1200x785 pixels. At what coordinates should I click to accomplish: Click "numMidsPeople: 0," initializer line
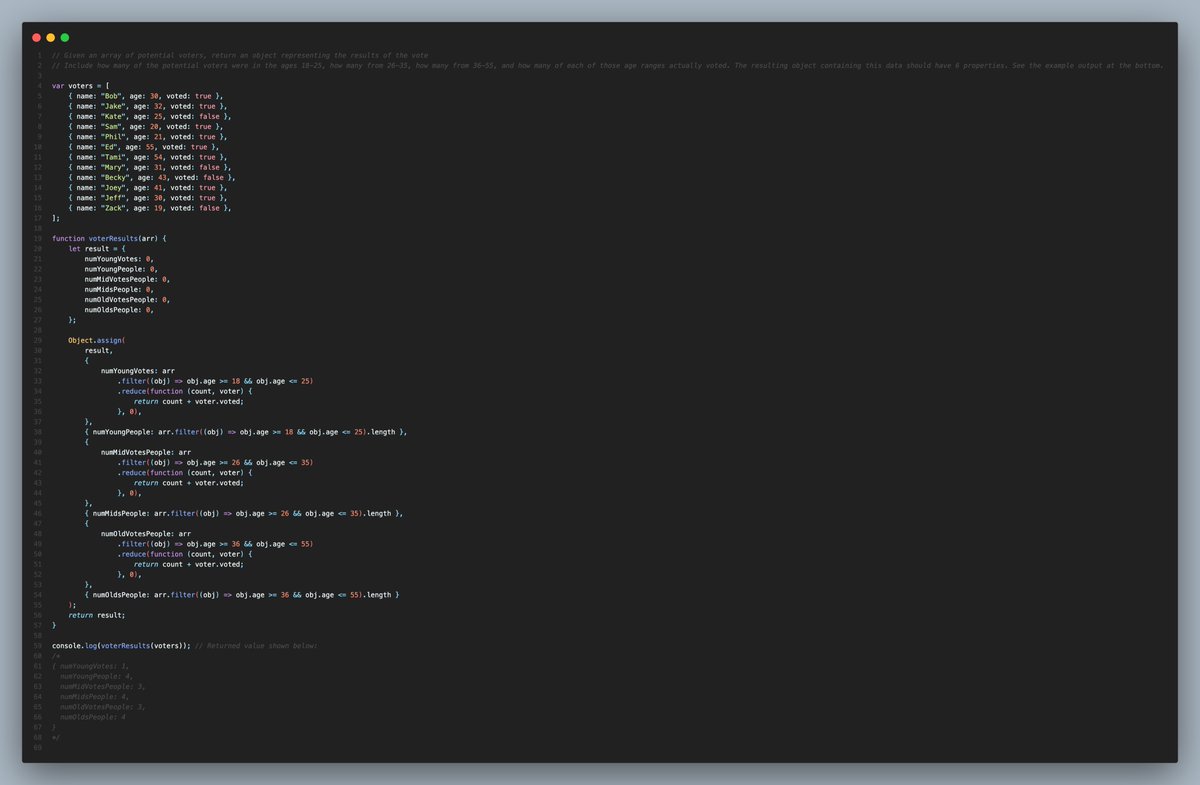[119, 289]
